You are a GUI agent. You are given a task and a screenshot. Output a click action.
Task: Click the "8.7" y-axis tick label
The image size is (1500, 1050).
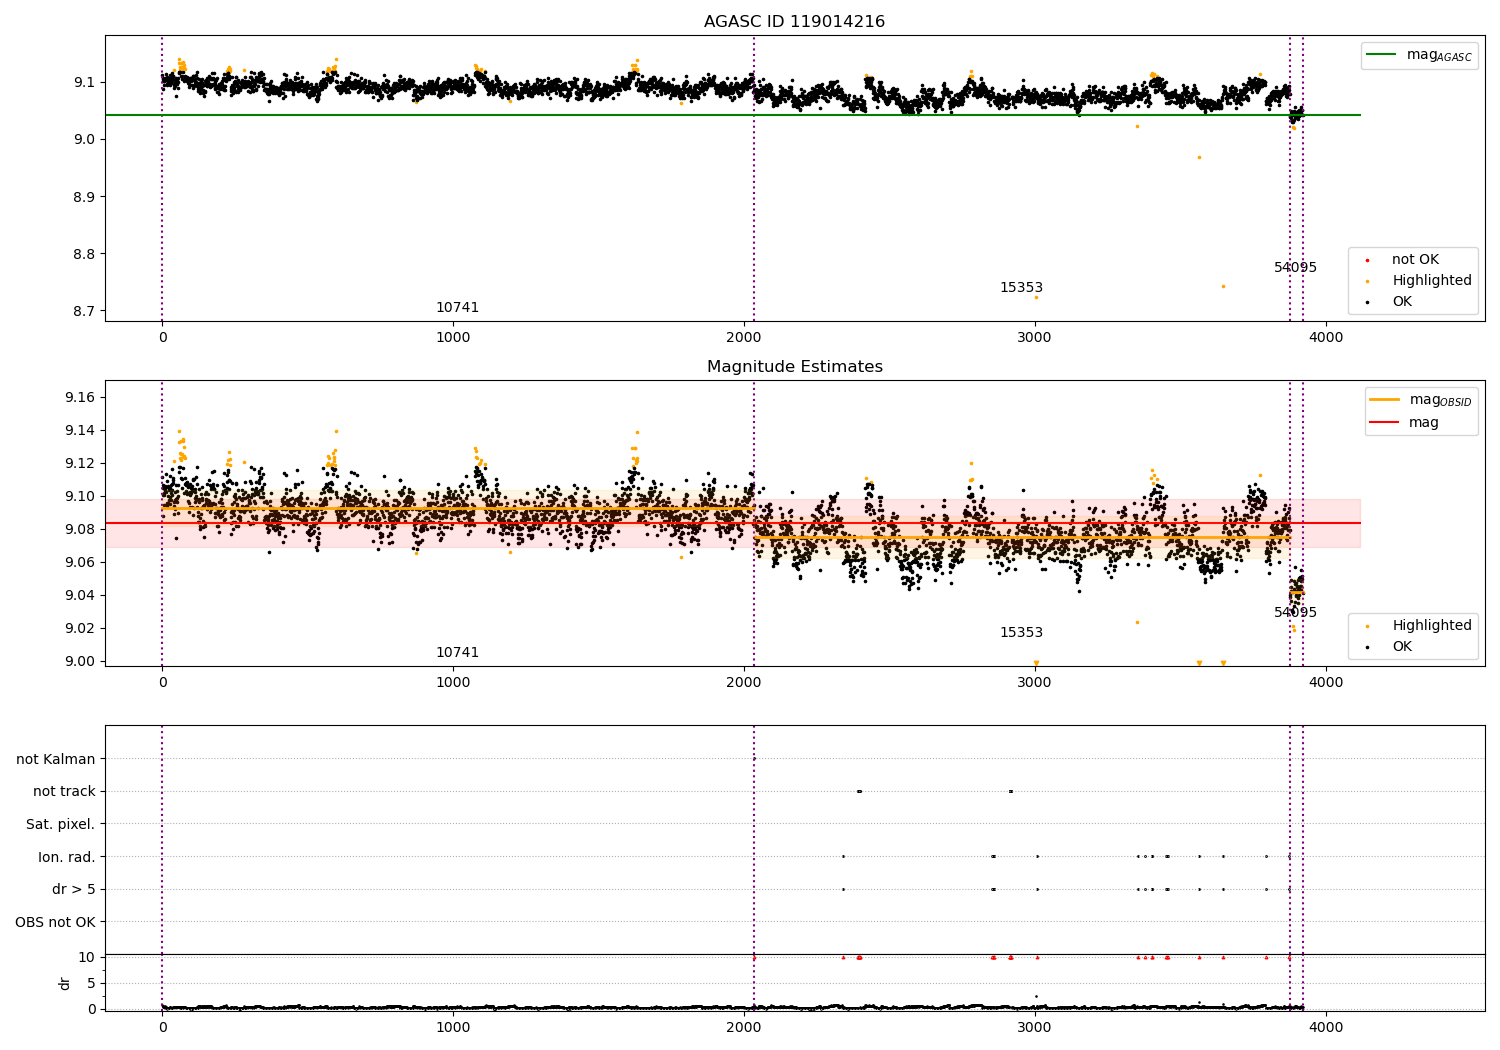(83, 312)
